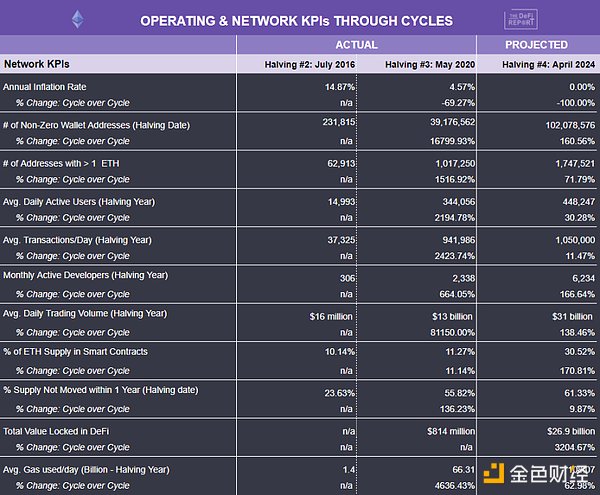Click the Operating & Network KPIs title text
Screen dimensions: 600x495
tap(295, 20)
